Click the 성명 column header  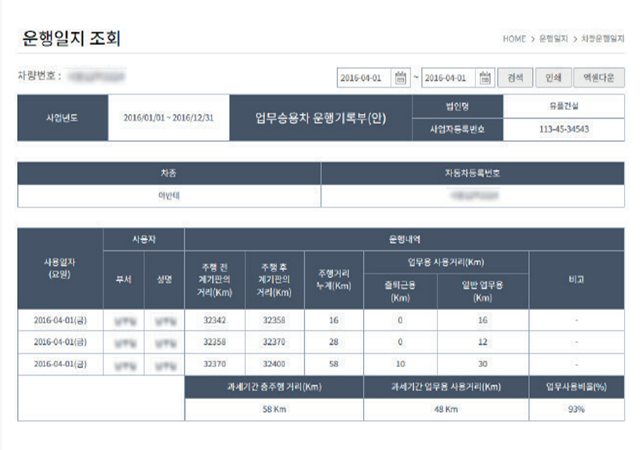pyautogui.click(x=164, y=281)
